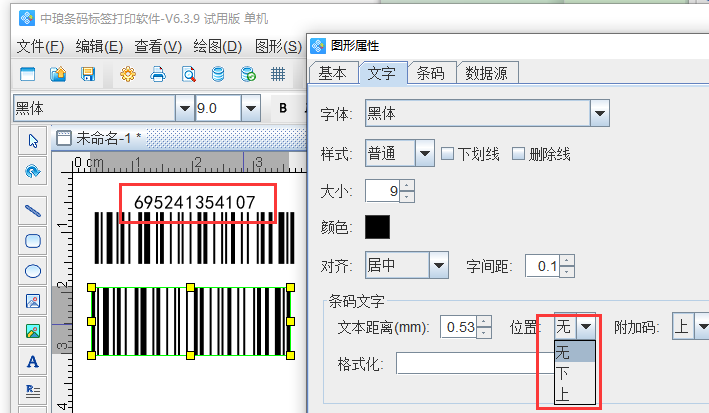Viewport: 709px width, 413px height.
Task: Enable the 下划线 underline checkbox
Action: [x=447, y=154]
